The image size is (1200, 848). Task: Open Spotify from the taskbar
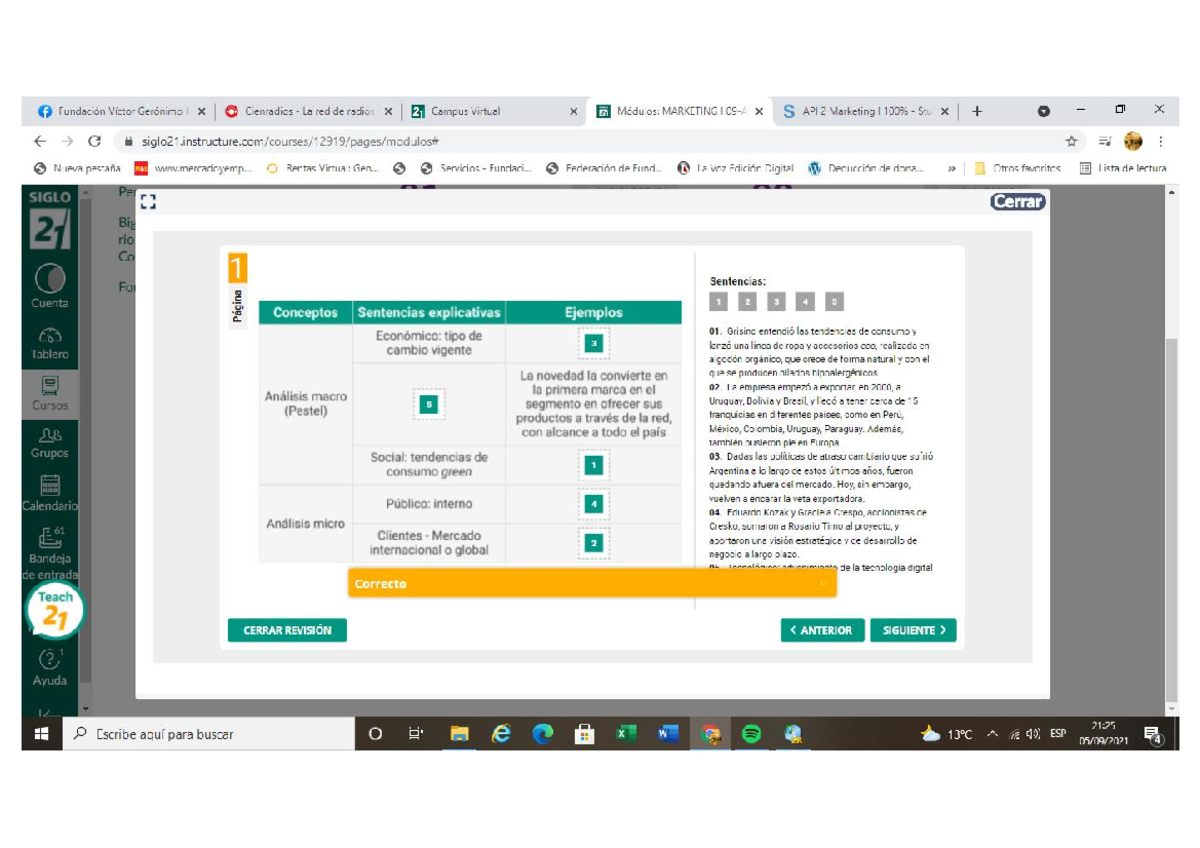click(x=751, y=734)
